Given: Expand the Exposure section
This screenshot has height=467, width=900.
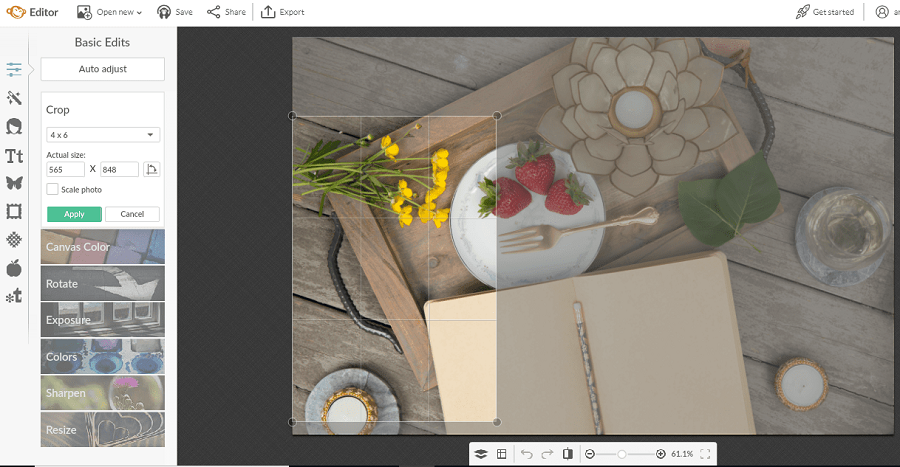Looking at the screenshot, I should 103,320.
